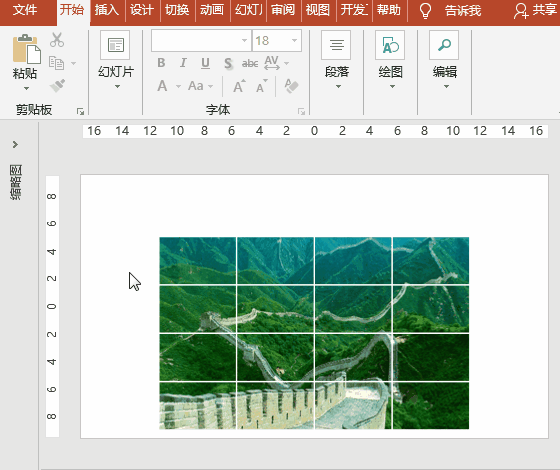
Task: Click the 编辑 magnifier icon
Action: point(444,45)
